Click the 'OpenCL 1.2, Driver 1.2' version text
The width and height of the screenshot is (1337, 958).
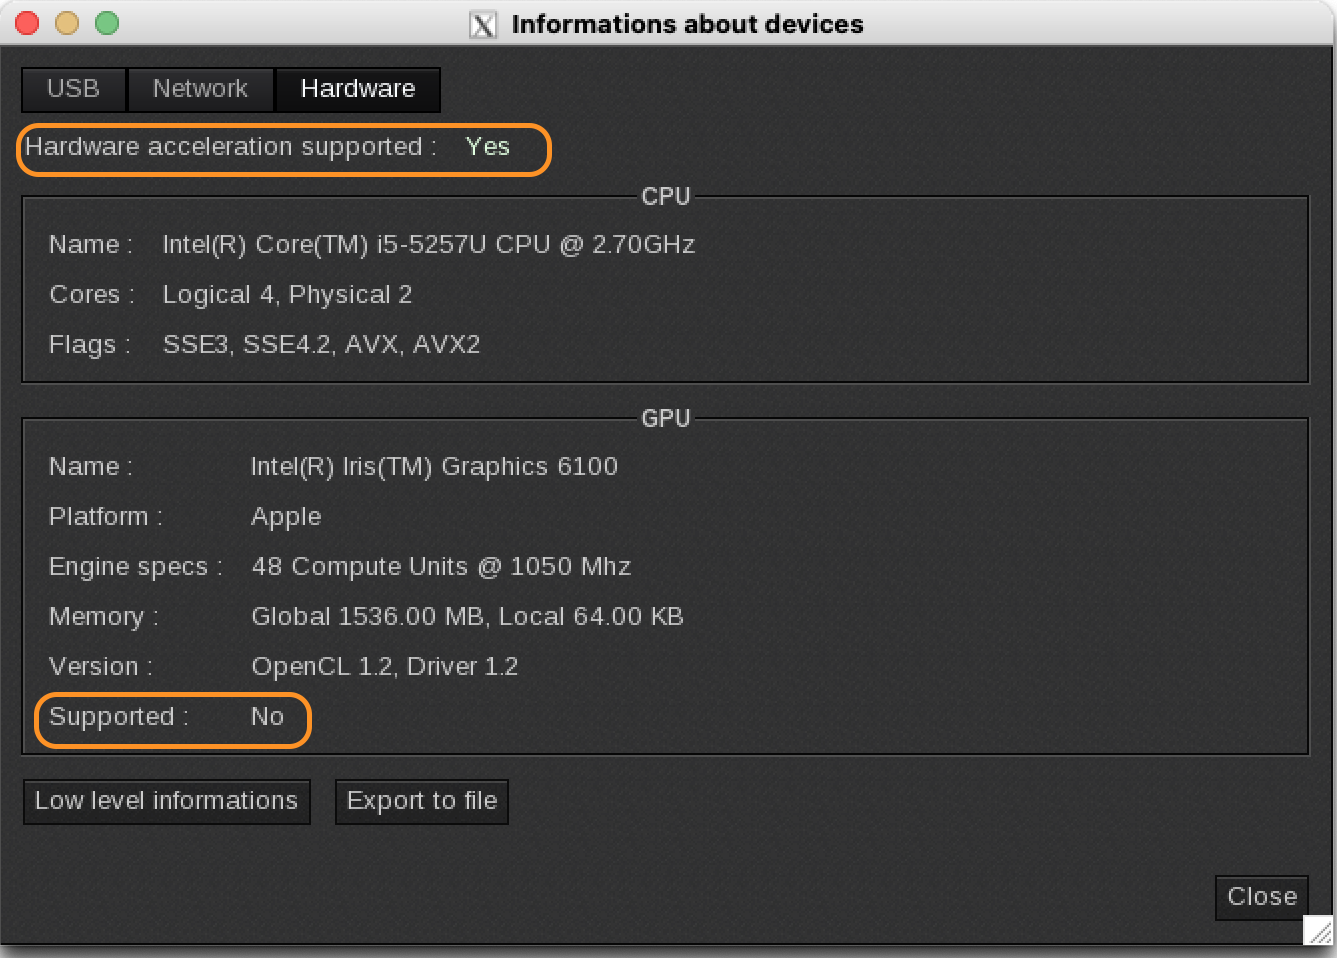(384, 667)
